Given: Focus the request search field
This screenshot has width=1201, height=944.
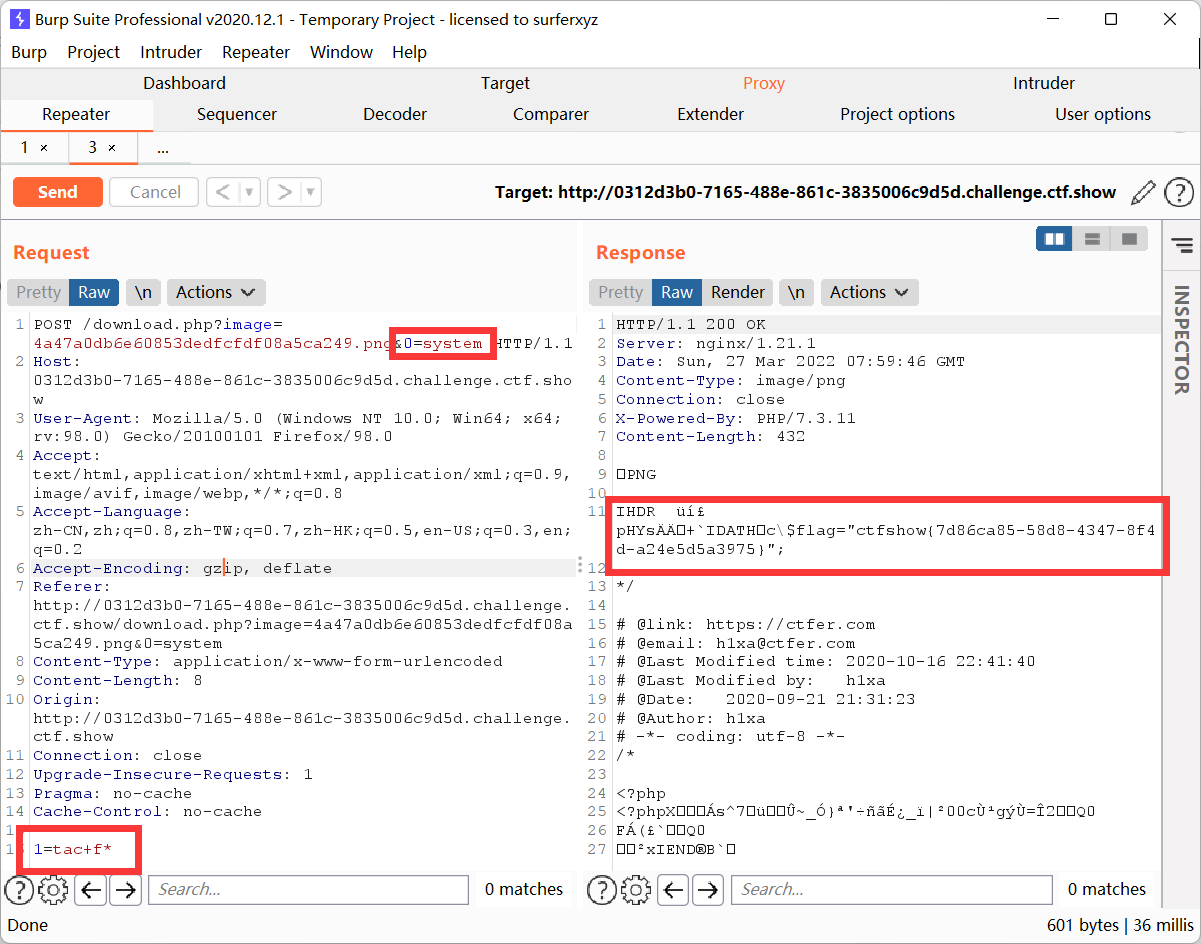Looking at the screenshot, I should [x=308, y=889].
